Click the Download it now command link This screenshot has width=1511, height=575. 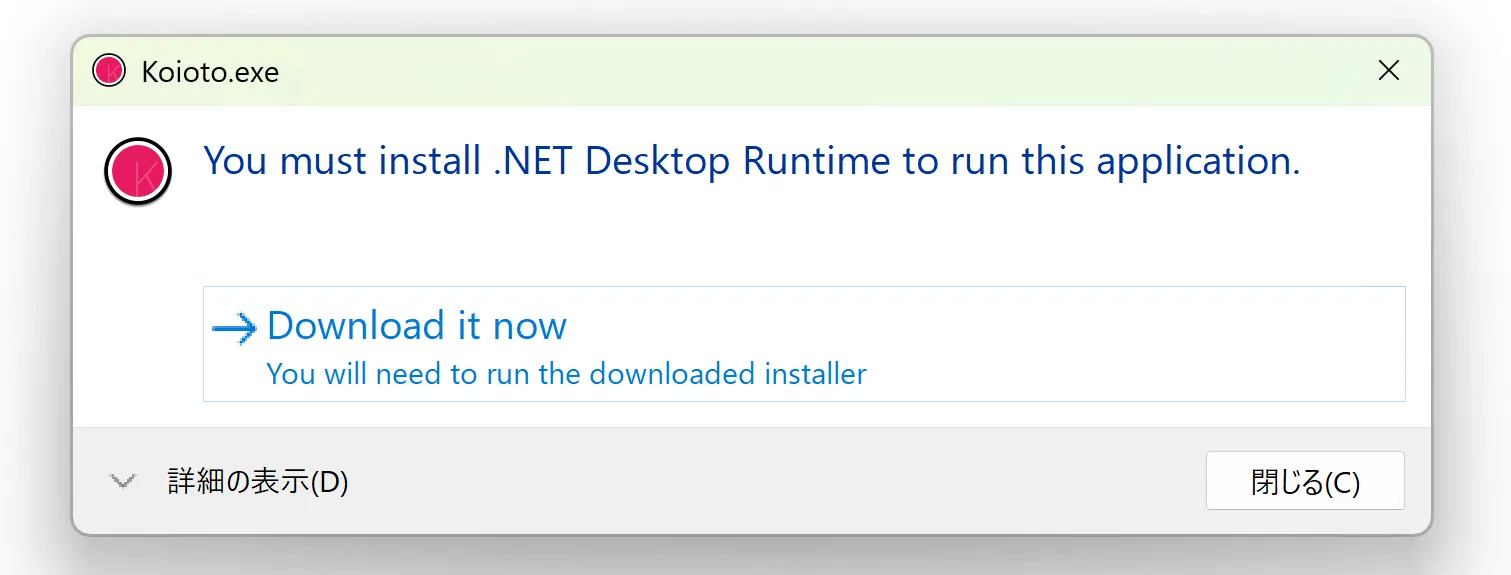(x=804, y=344)
